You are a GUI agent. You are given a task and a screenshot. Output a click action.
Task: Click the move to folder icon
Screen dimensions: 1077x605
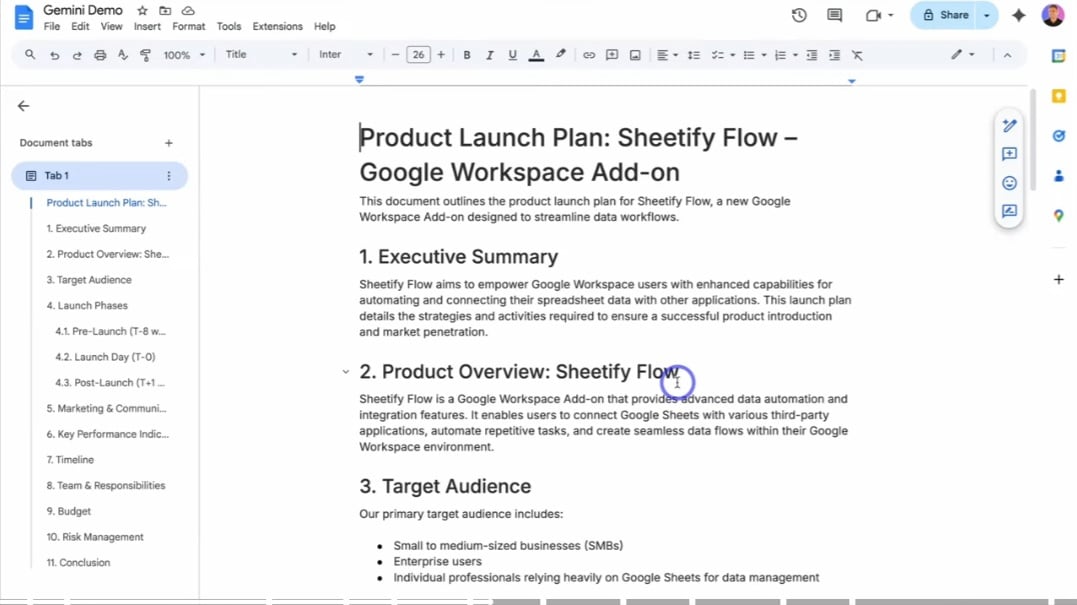tap(165, 11)
